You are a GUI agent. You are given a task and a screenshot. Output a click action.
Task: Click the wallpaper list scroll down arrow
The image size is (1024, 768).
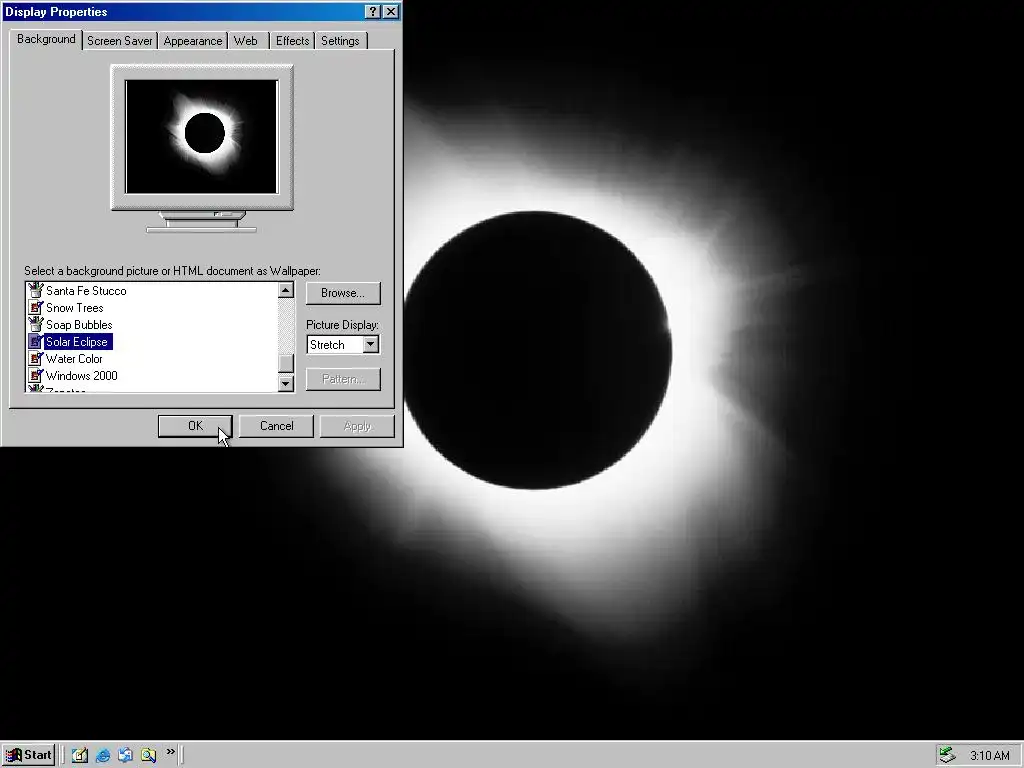pos(285,384)
